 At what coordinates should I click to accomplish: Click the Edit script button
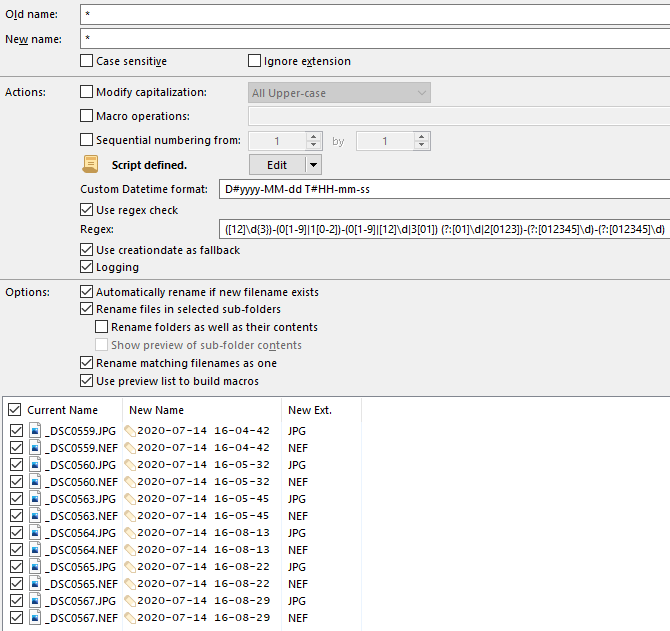click(x=277, y=165)
